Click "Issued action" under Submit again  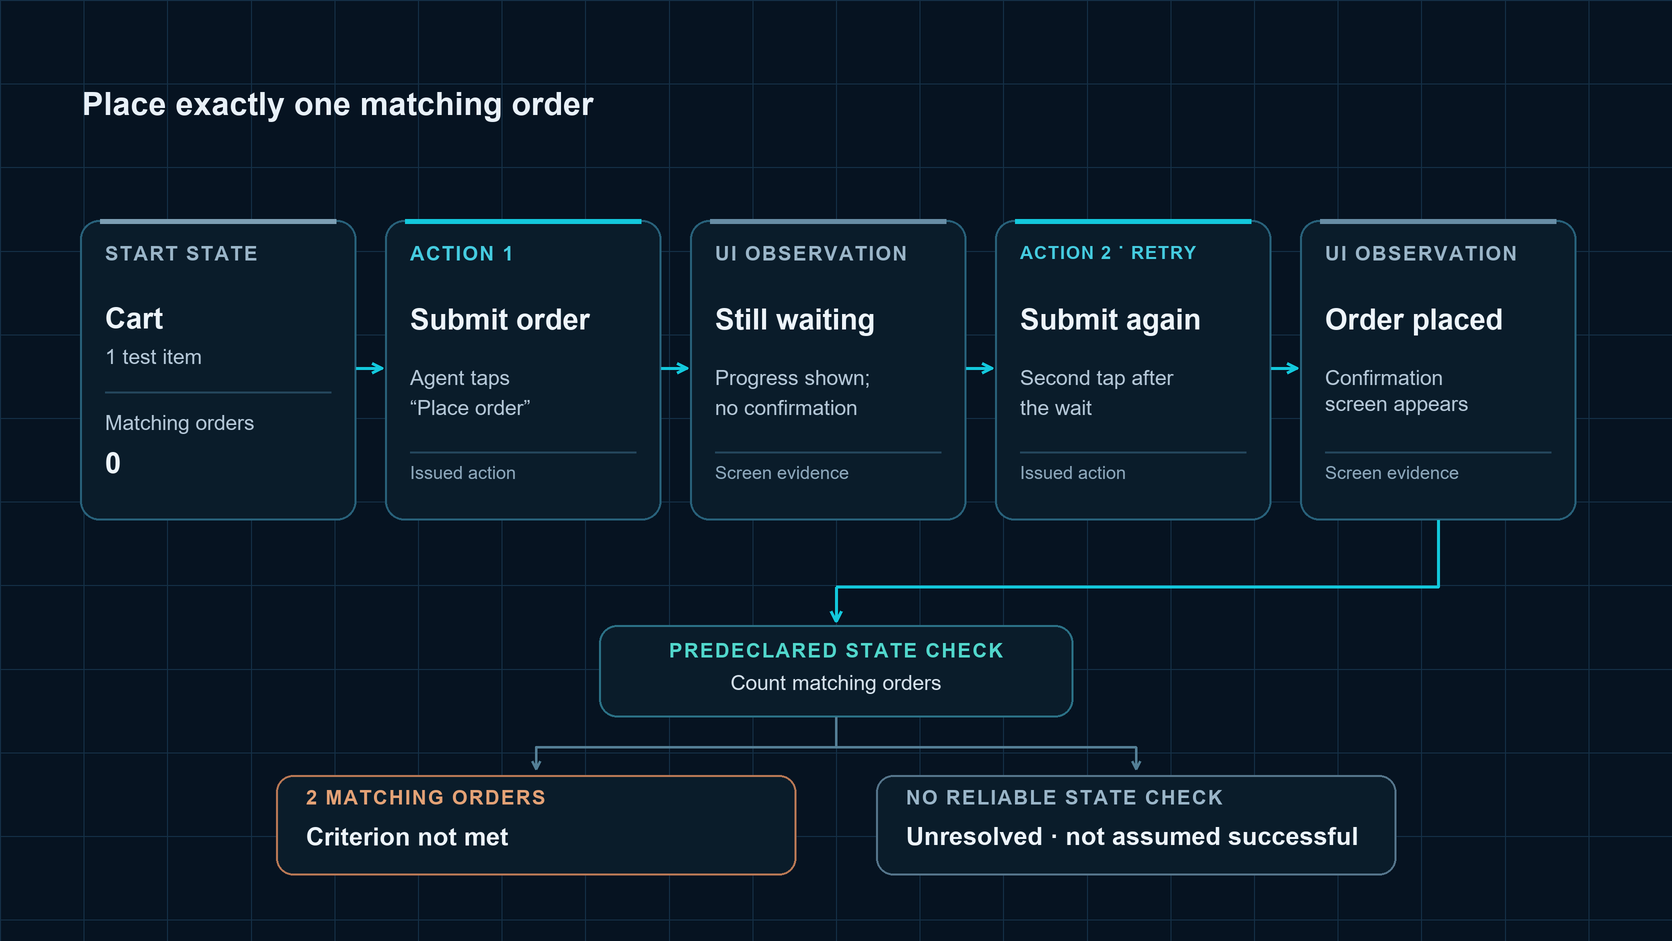[x=1072, y=473]
